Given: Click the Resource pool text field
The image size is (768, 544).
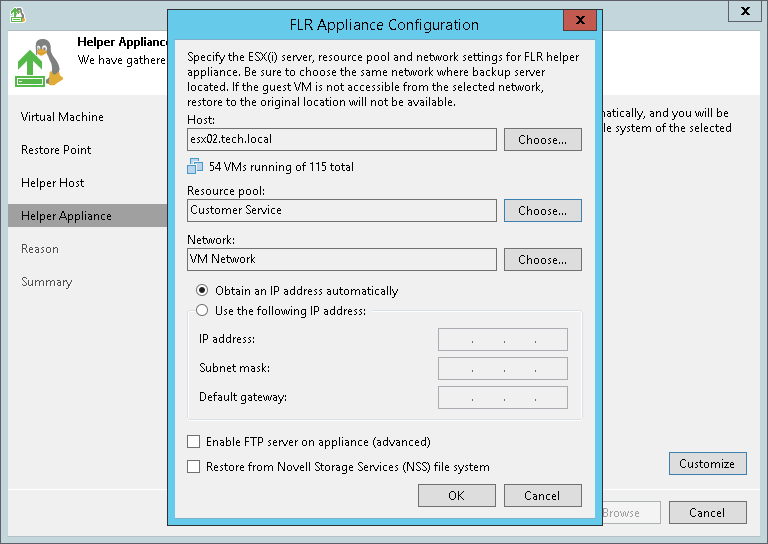Looking at the screenshot, I should tap(342, 211).
